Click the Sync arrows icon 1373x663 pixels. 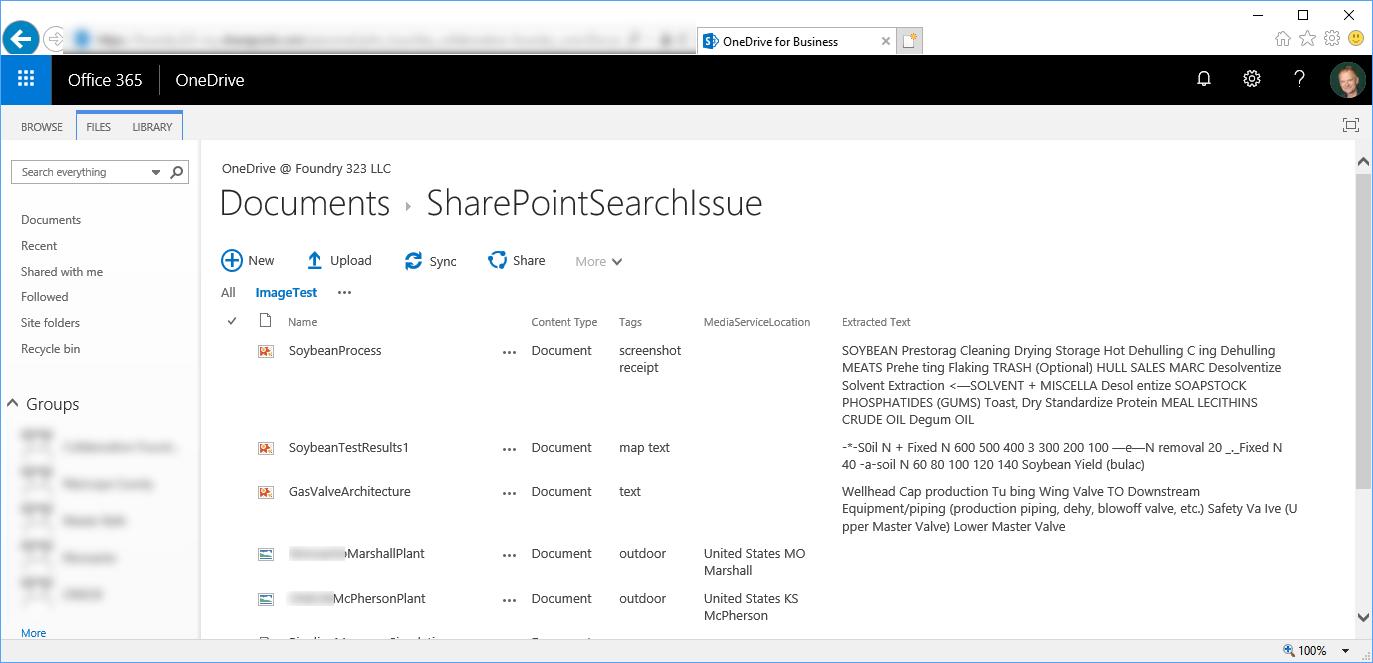(413, 261)
